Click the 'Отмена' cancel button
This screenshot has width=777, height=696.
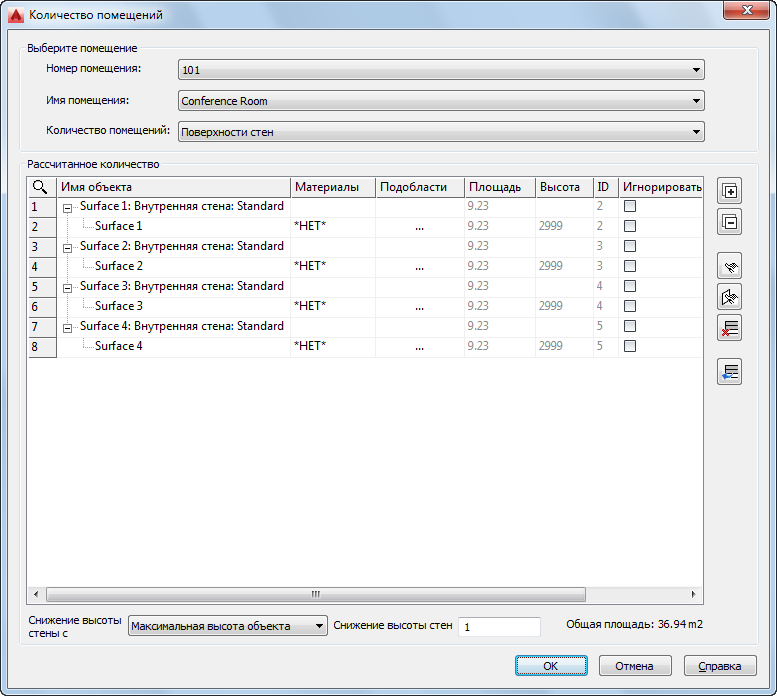635,666
